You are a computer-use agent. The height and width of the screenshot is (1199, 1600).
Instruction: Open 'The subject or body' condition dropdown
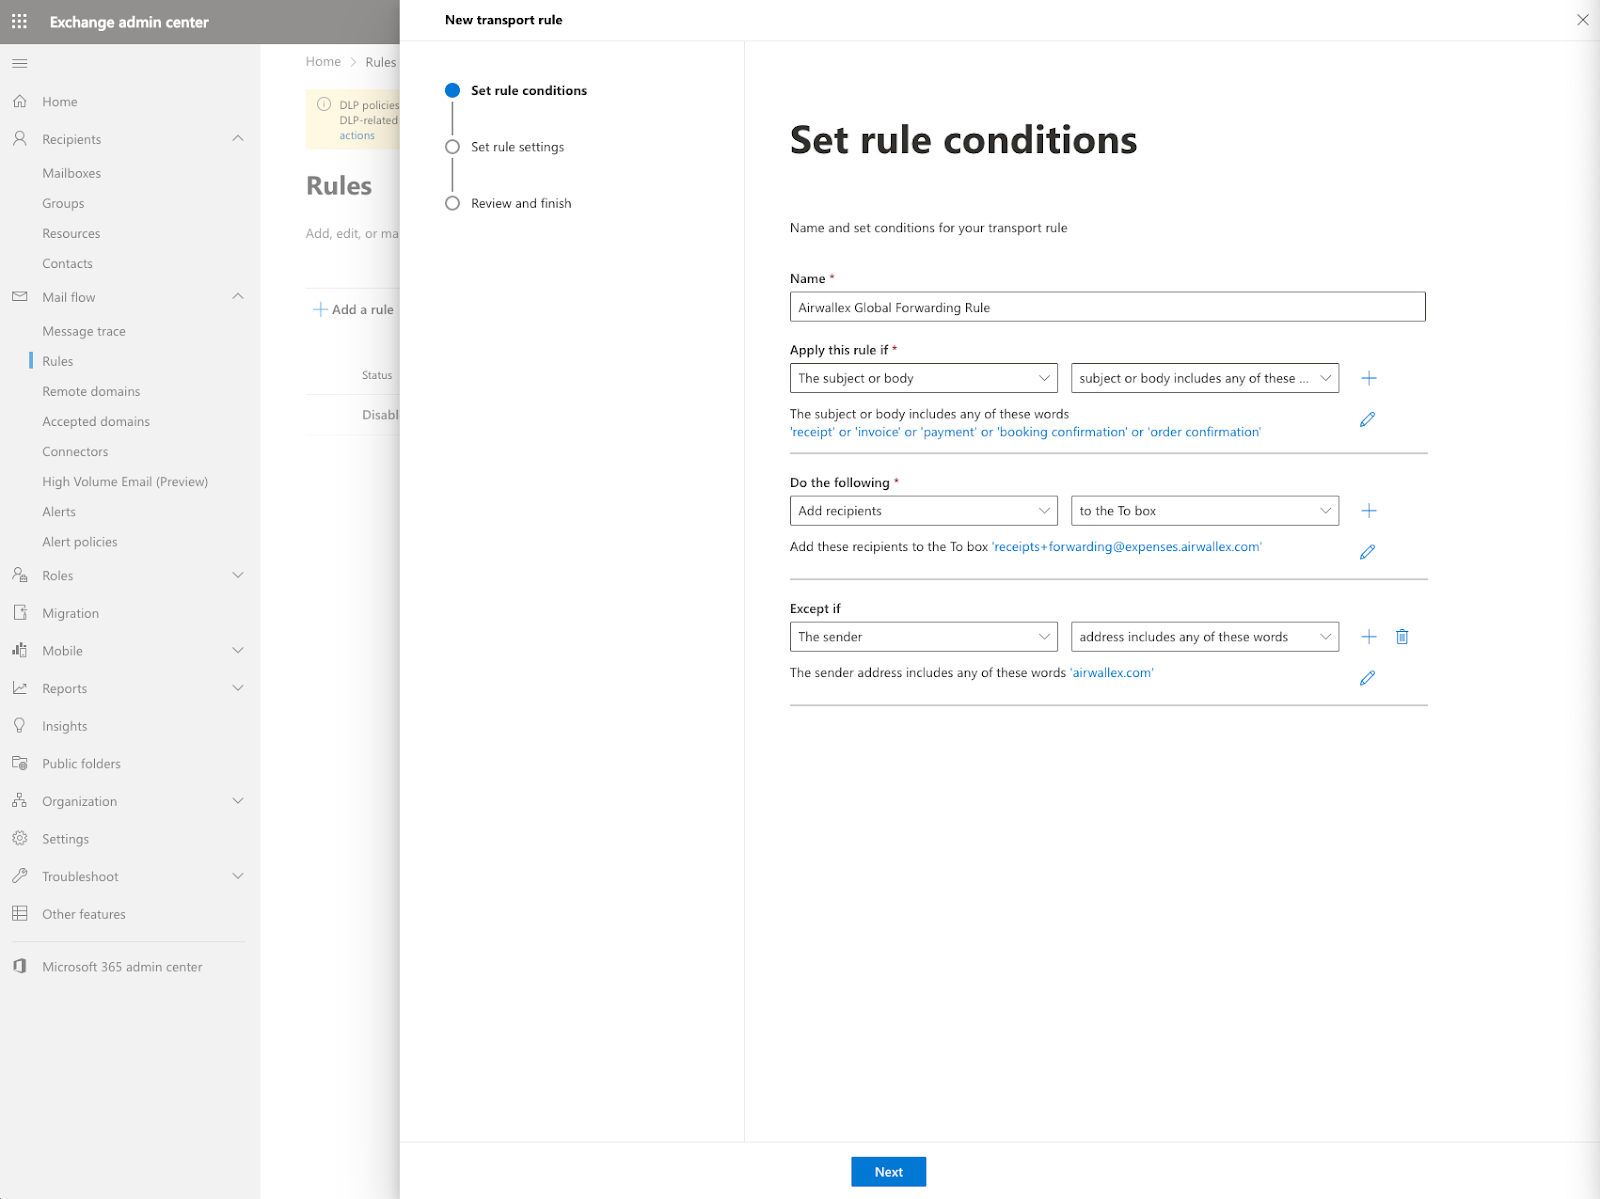coord(923,378)
